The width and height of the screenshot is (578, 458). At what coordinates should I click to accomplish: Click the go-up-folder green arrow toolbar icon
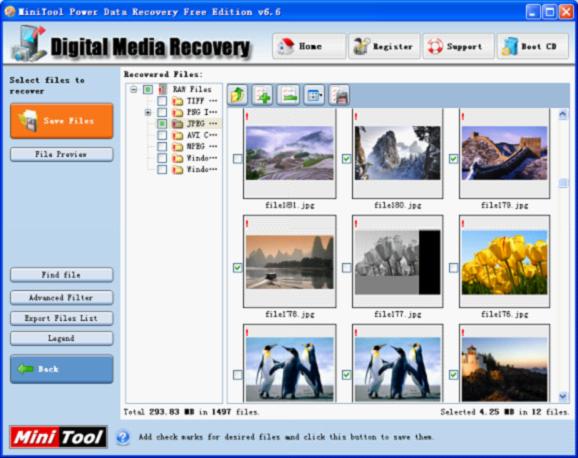237,95
